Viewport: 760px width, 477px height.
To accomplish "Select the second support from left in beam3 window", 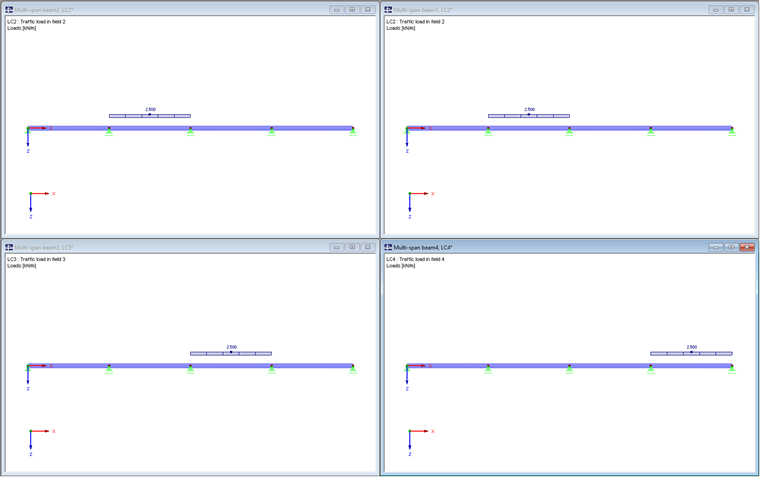I will click(x=109, y=369).
